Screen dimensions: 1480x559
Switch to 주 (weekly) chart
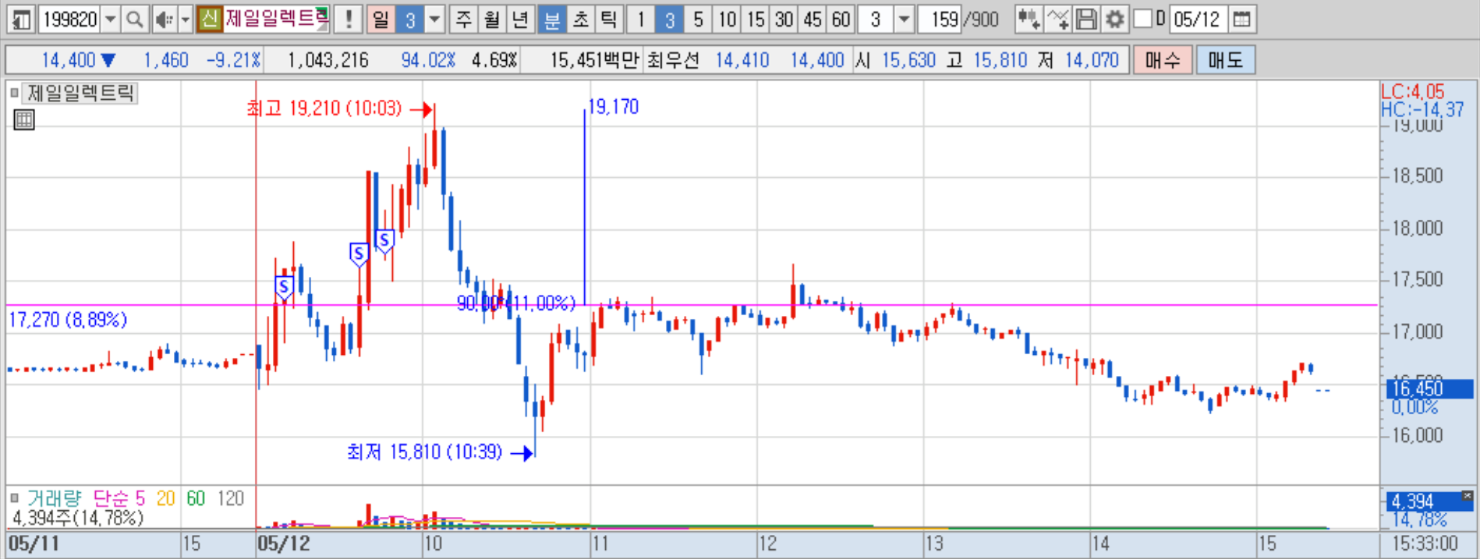pyautogui.click(x=464, y=19)
